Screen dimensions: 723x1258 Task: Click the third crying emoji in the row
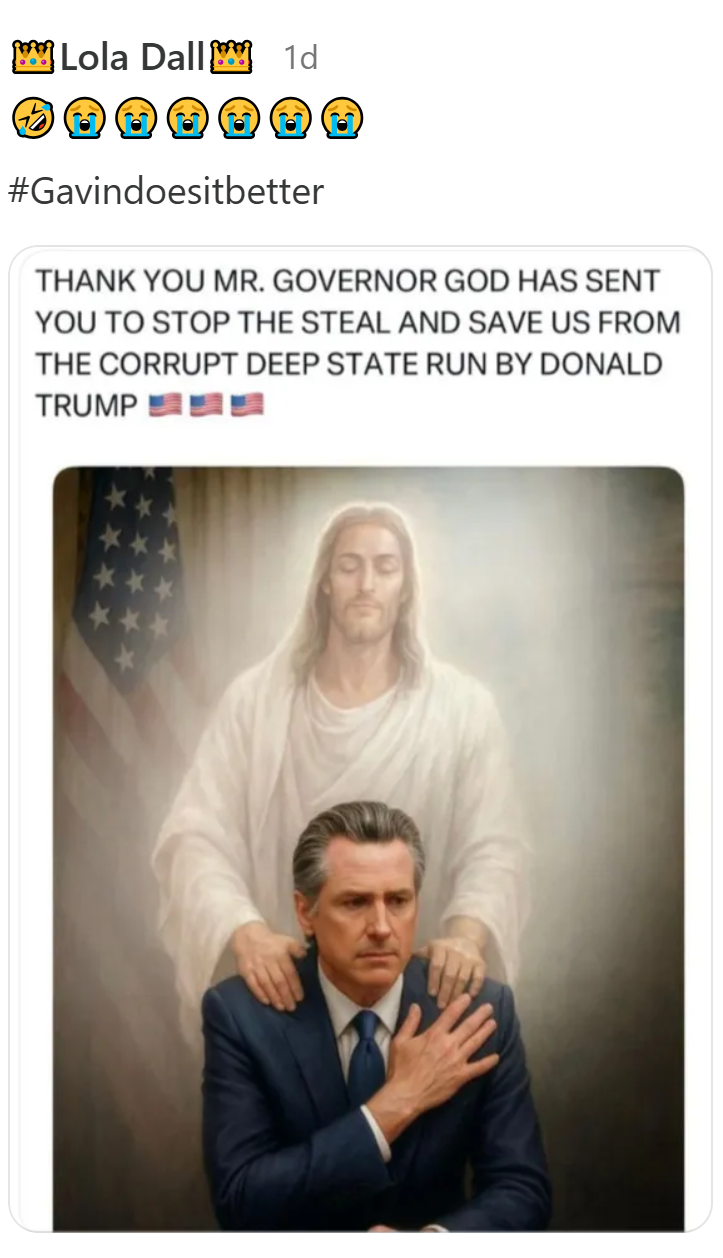[187, 119]
